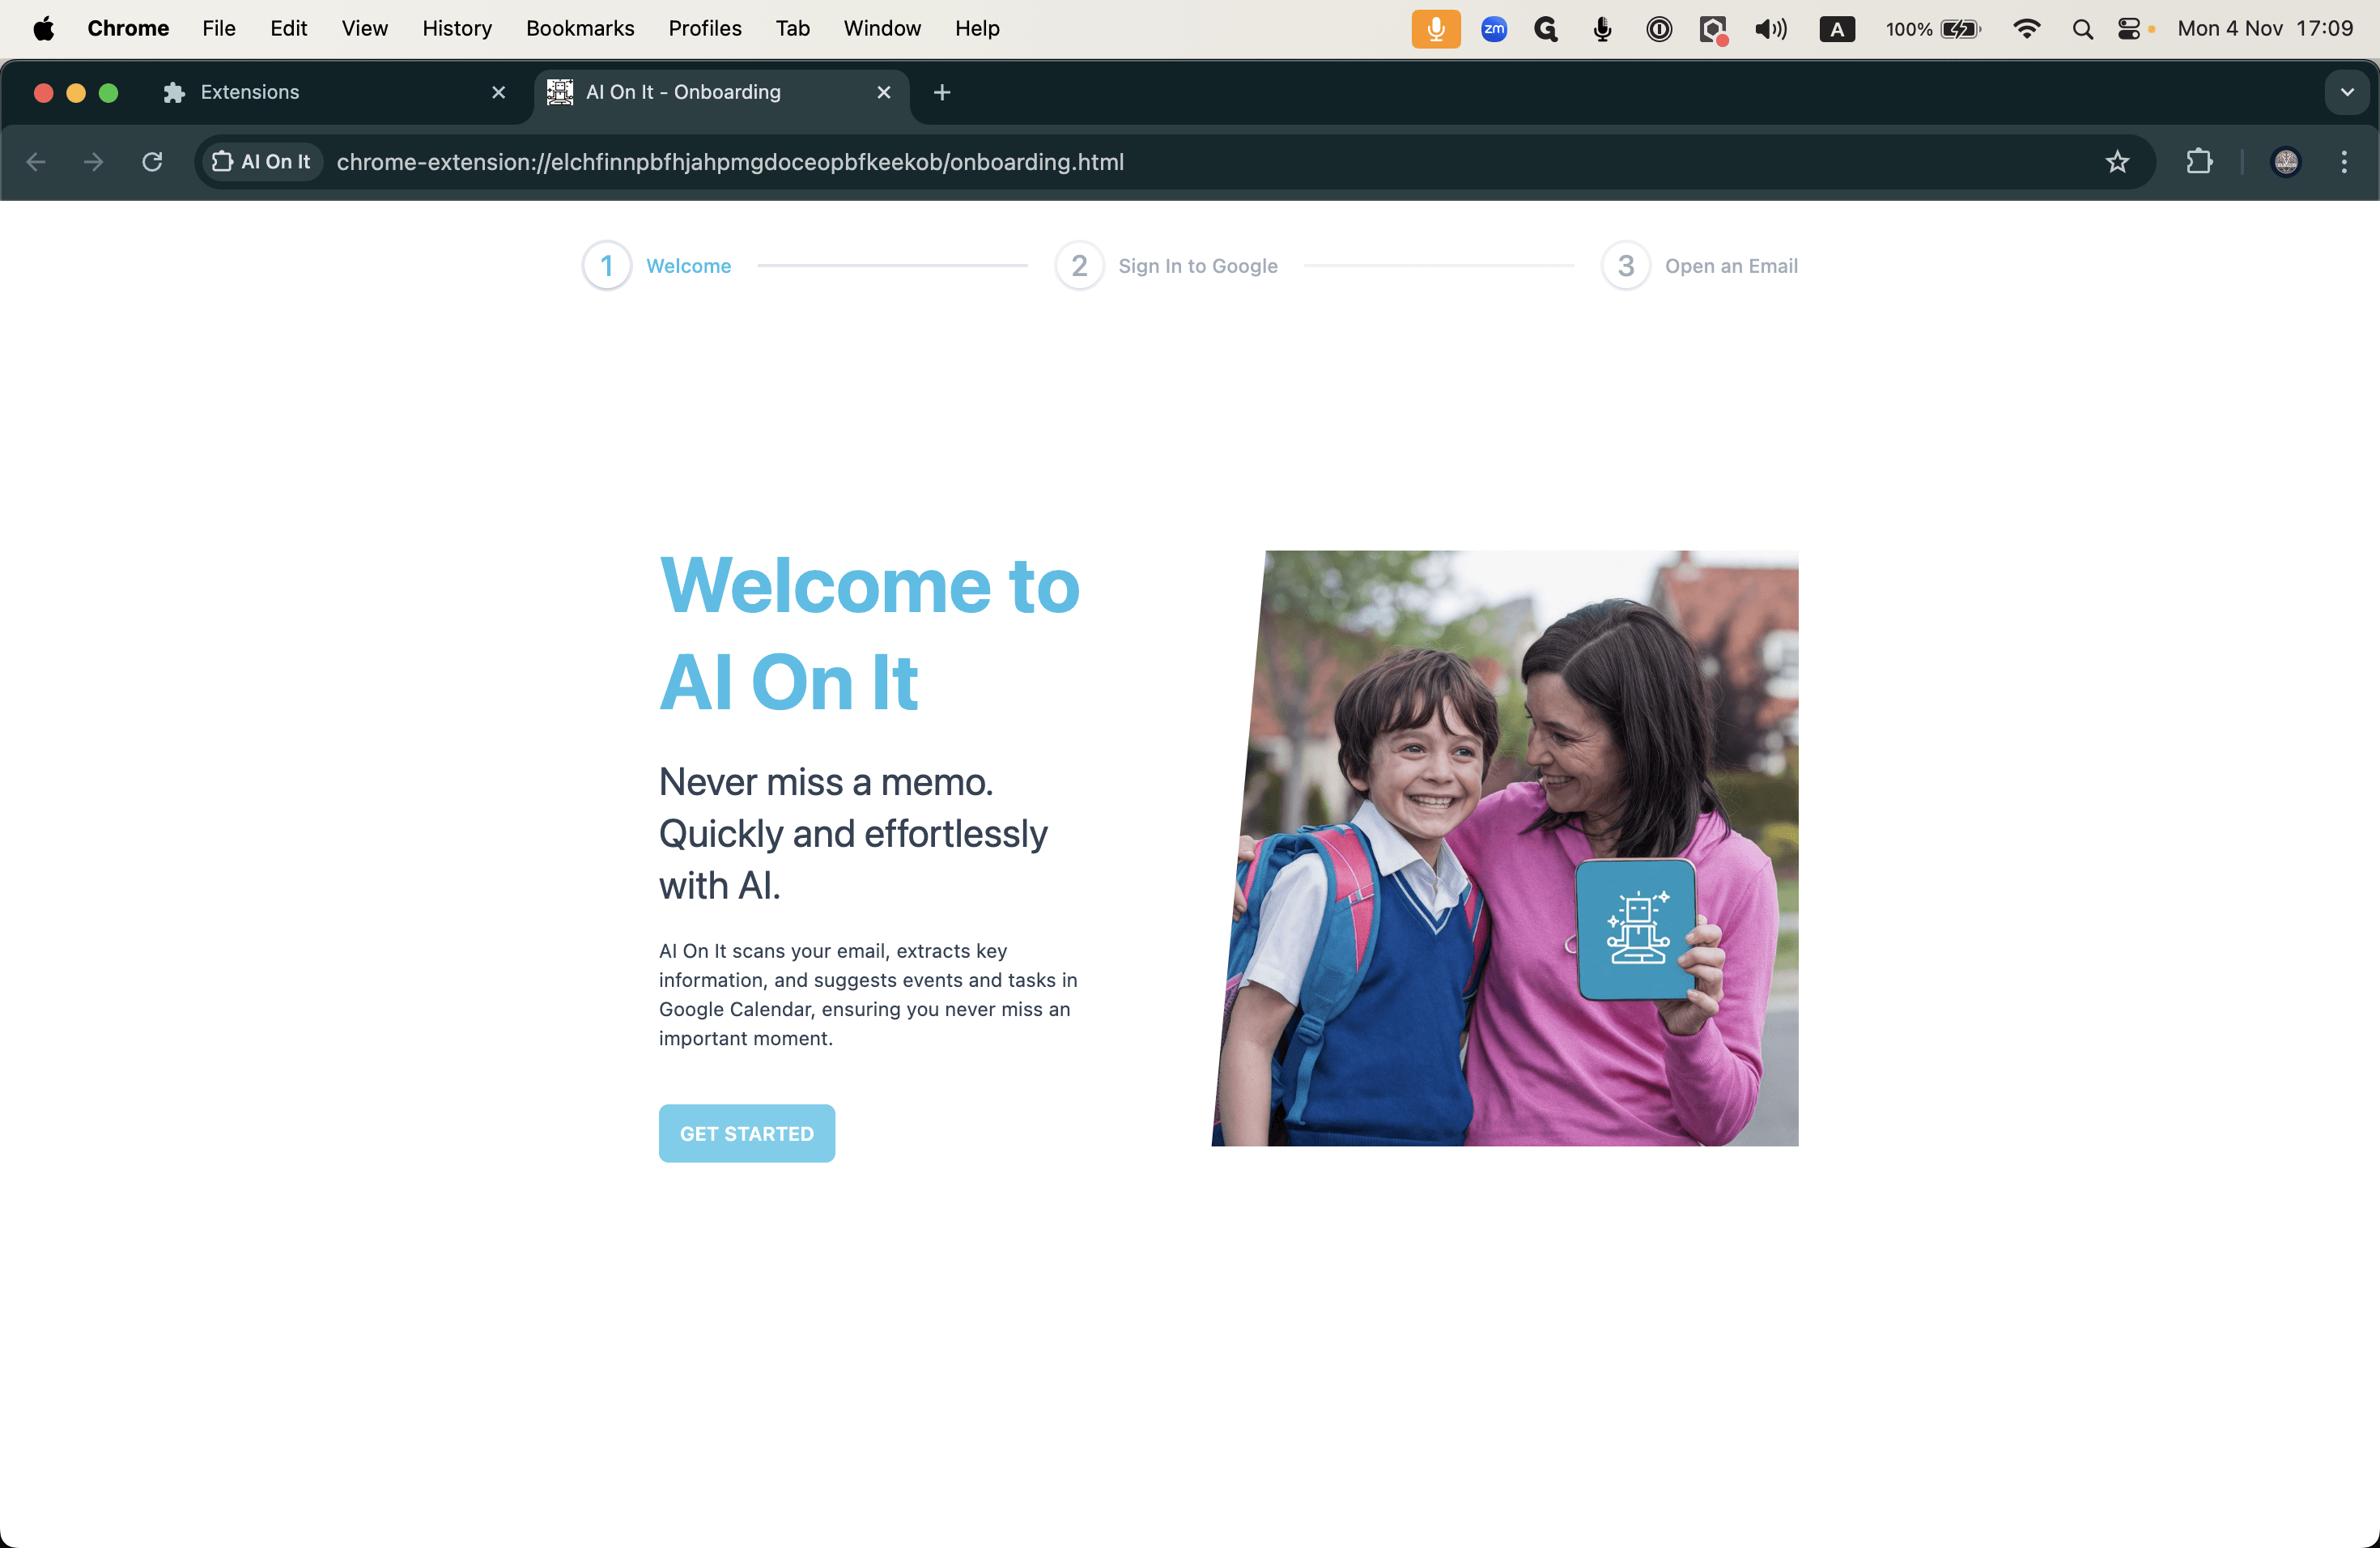The image size is (2380, 1548).
Task: Click the battery status indicator
Action: coord(1932,29)
